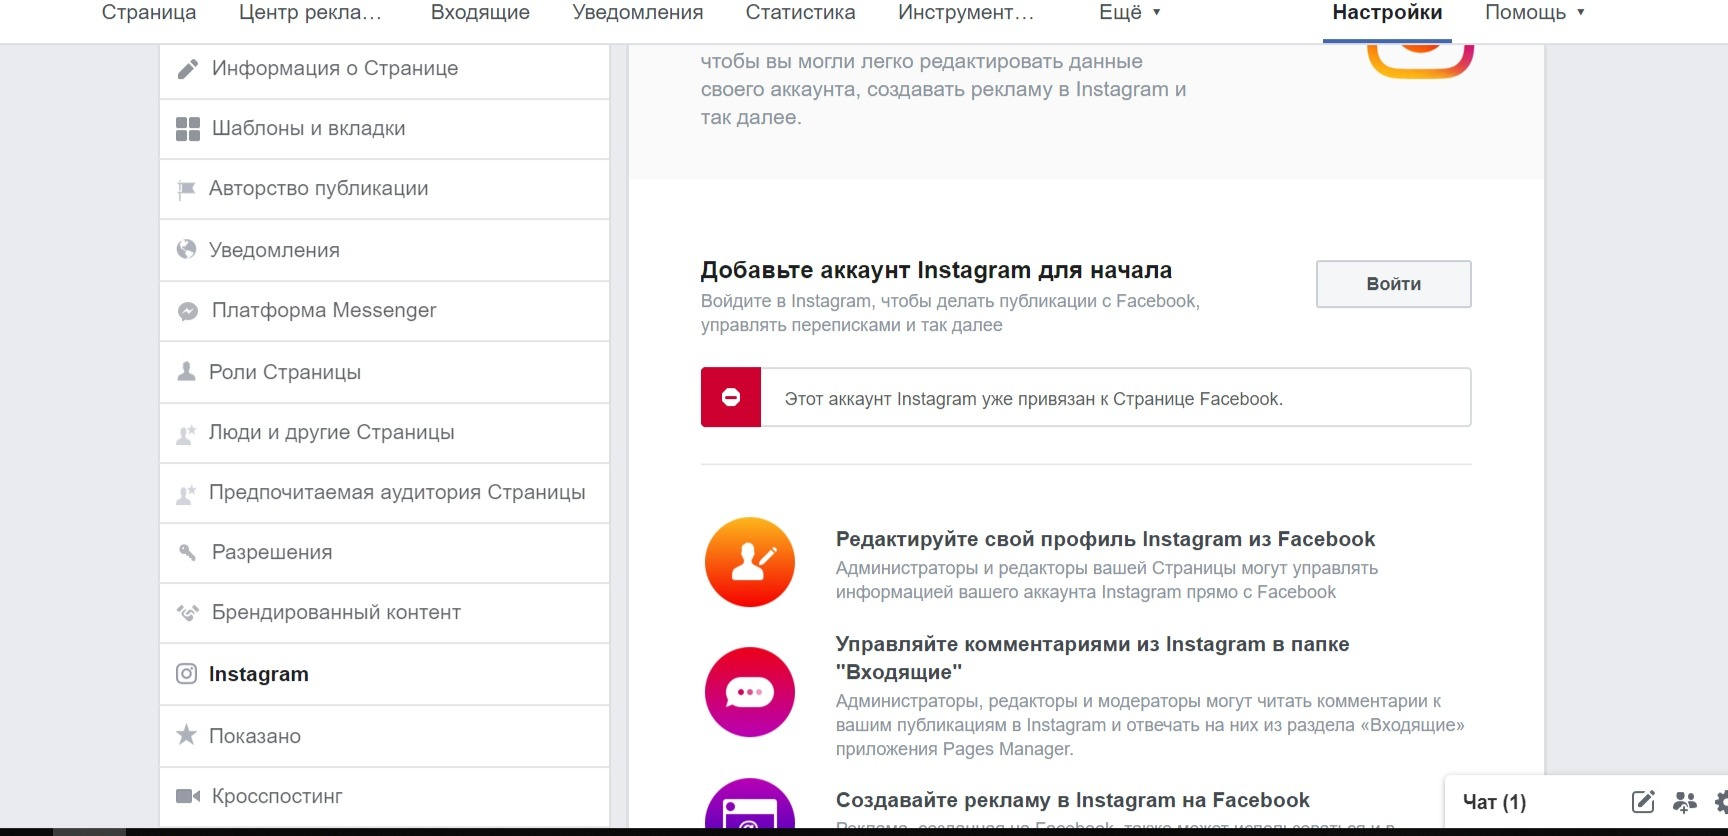The width and height of the screenshot is (1728, 836).
Task: Open Авторство публикации settings
Action: pyautogui.click(x=384, y=189)
